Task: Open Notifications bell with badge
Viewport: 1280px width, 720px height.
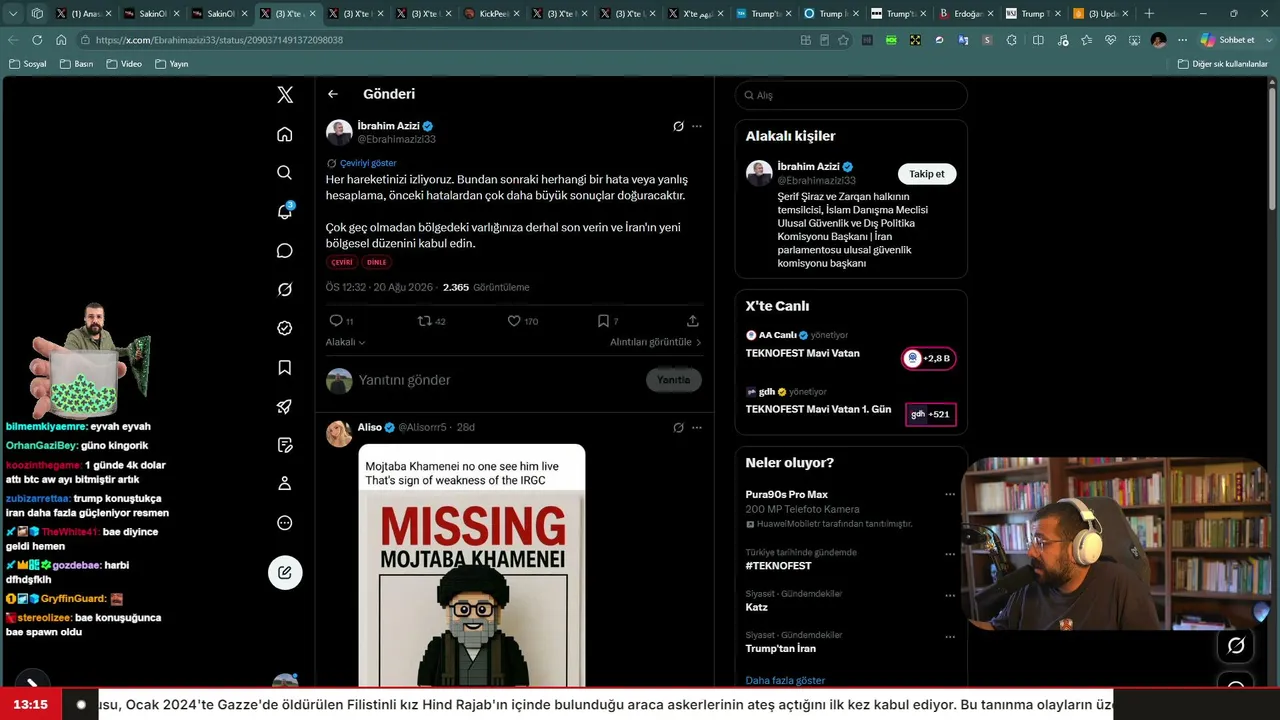Action: click(x=285, y=211)
